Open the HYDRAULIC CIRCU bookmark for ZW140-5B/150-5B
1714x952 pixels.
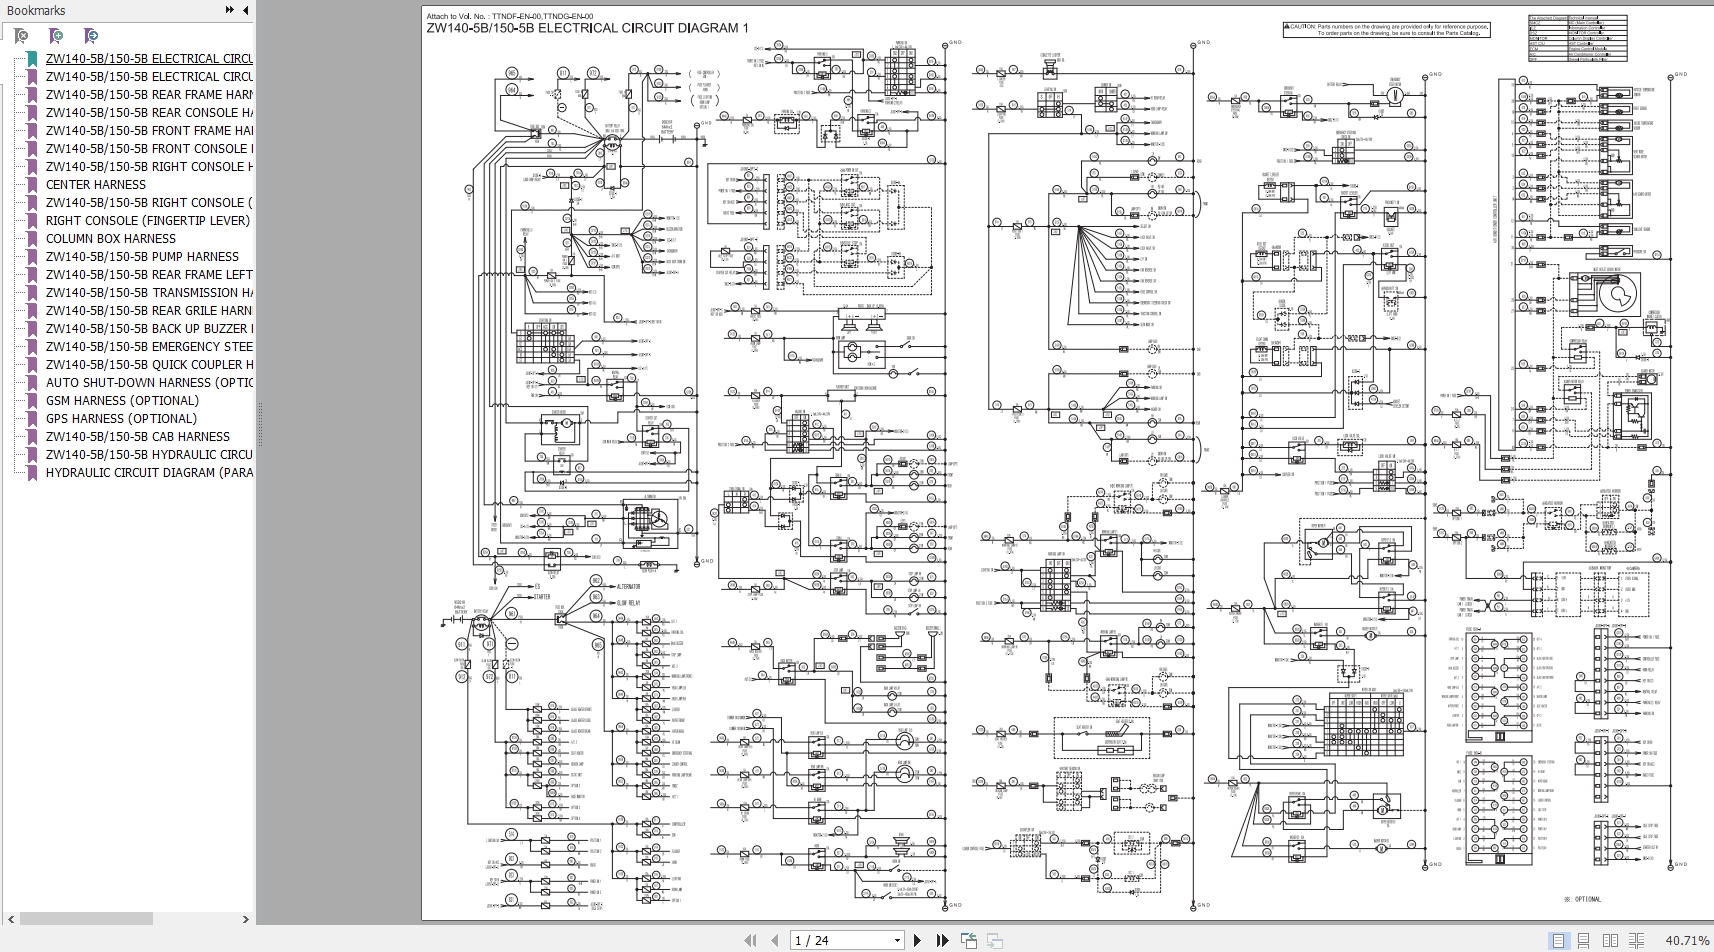tap(149, 455)
